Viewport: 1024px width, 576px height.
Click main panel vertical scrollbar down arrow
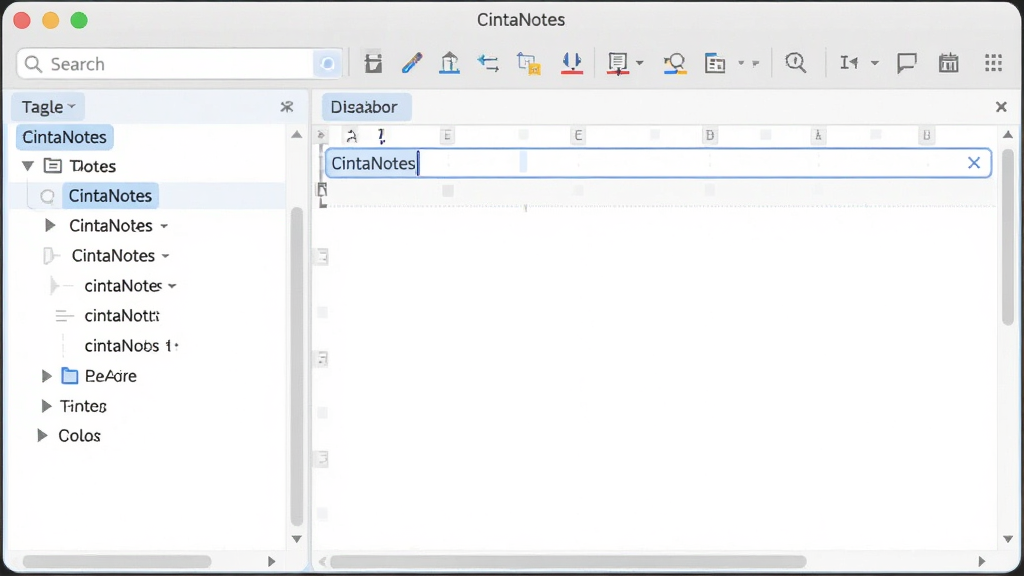point(1008,539)
